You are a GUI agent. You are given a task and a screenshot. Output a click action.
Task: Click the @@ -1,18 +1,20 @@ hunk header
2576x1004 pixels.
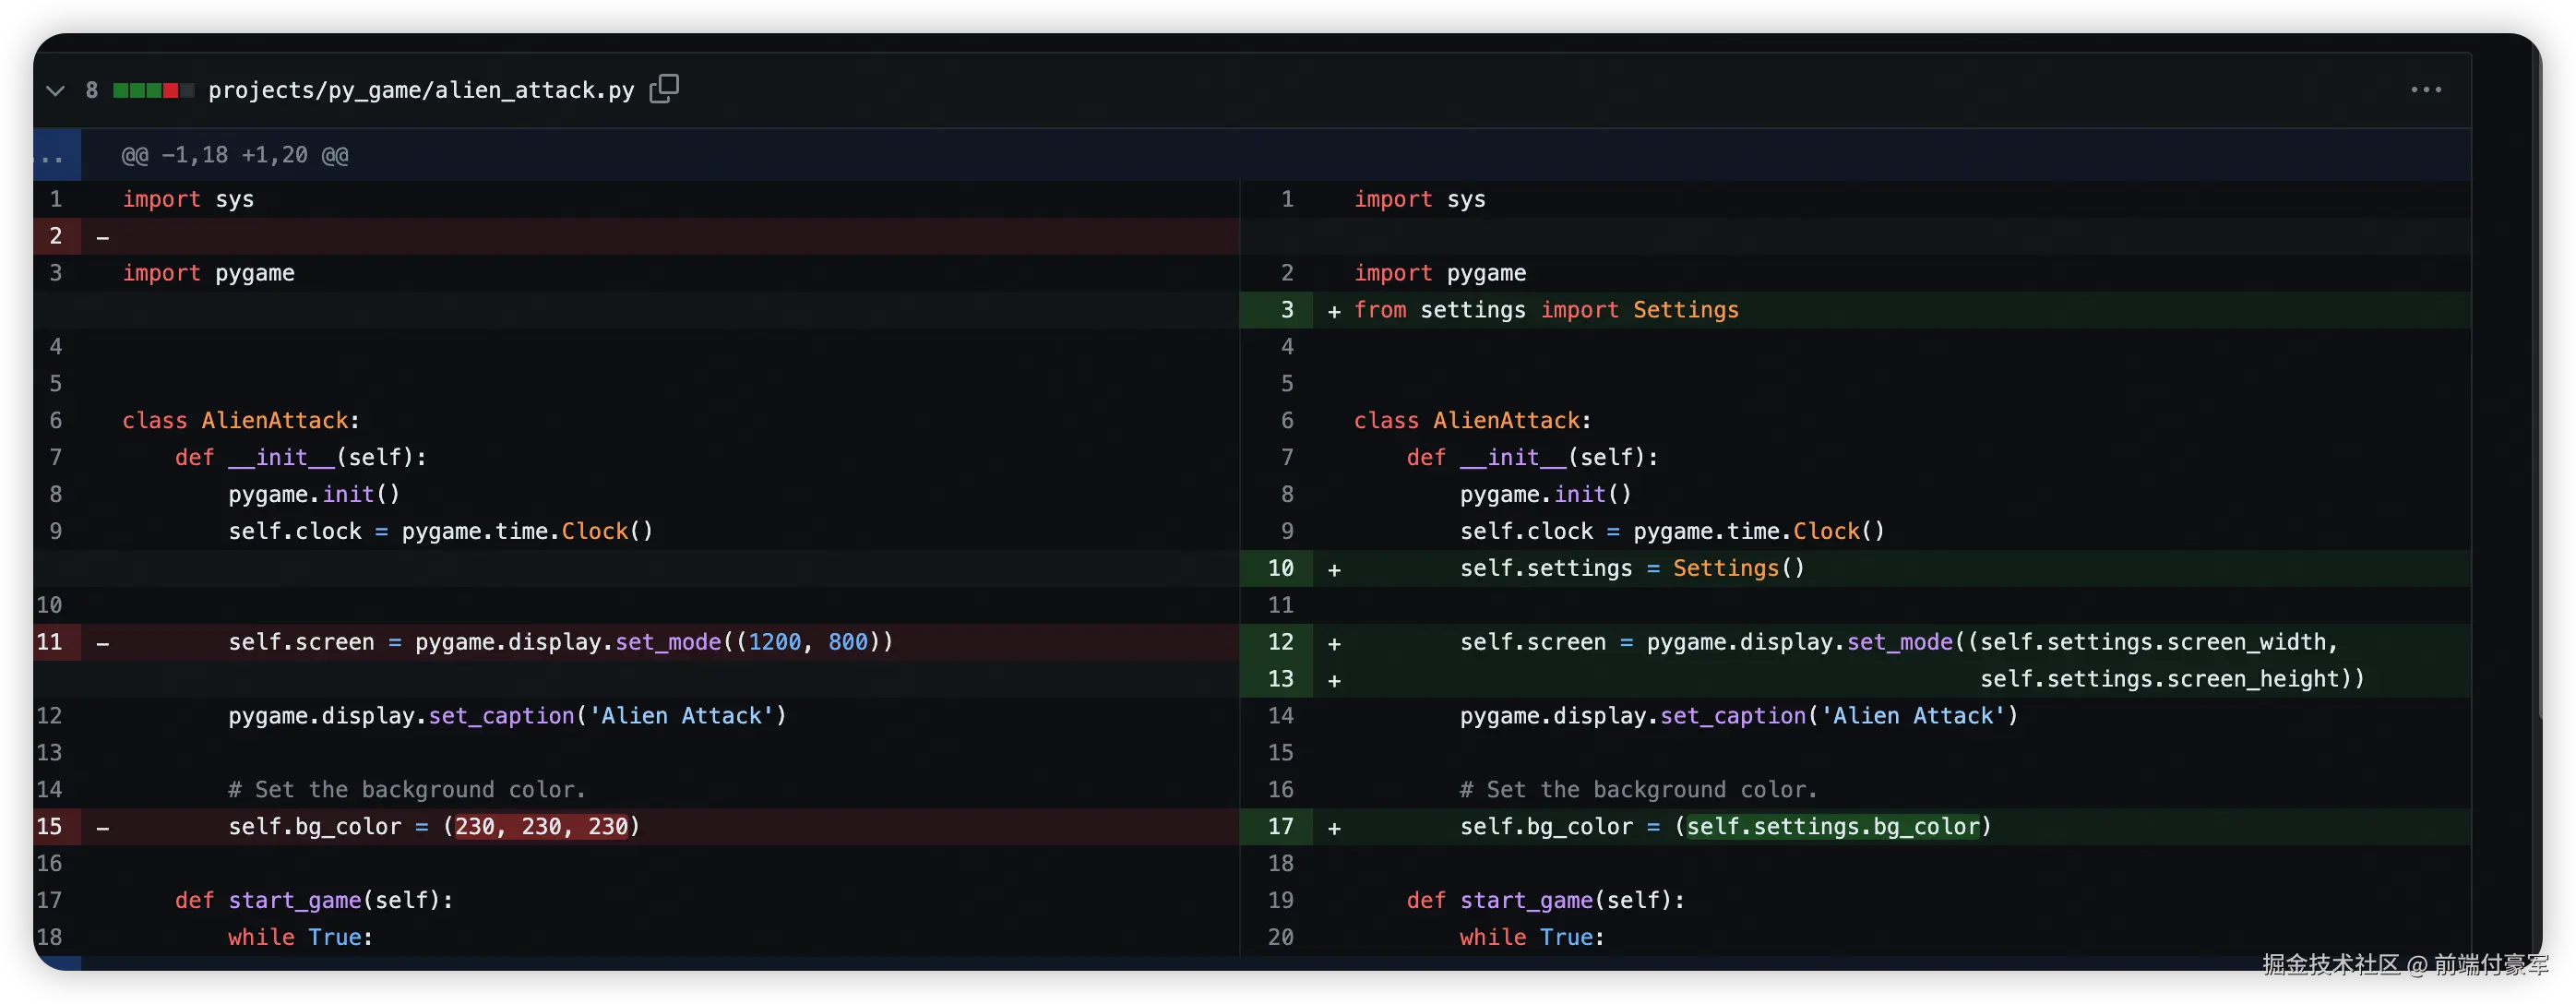coord(235,155)
